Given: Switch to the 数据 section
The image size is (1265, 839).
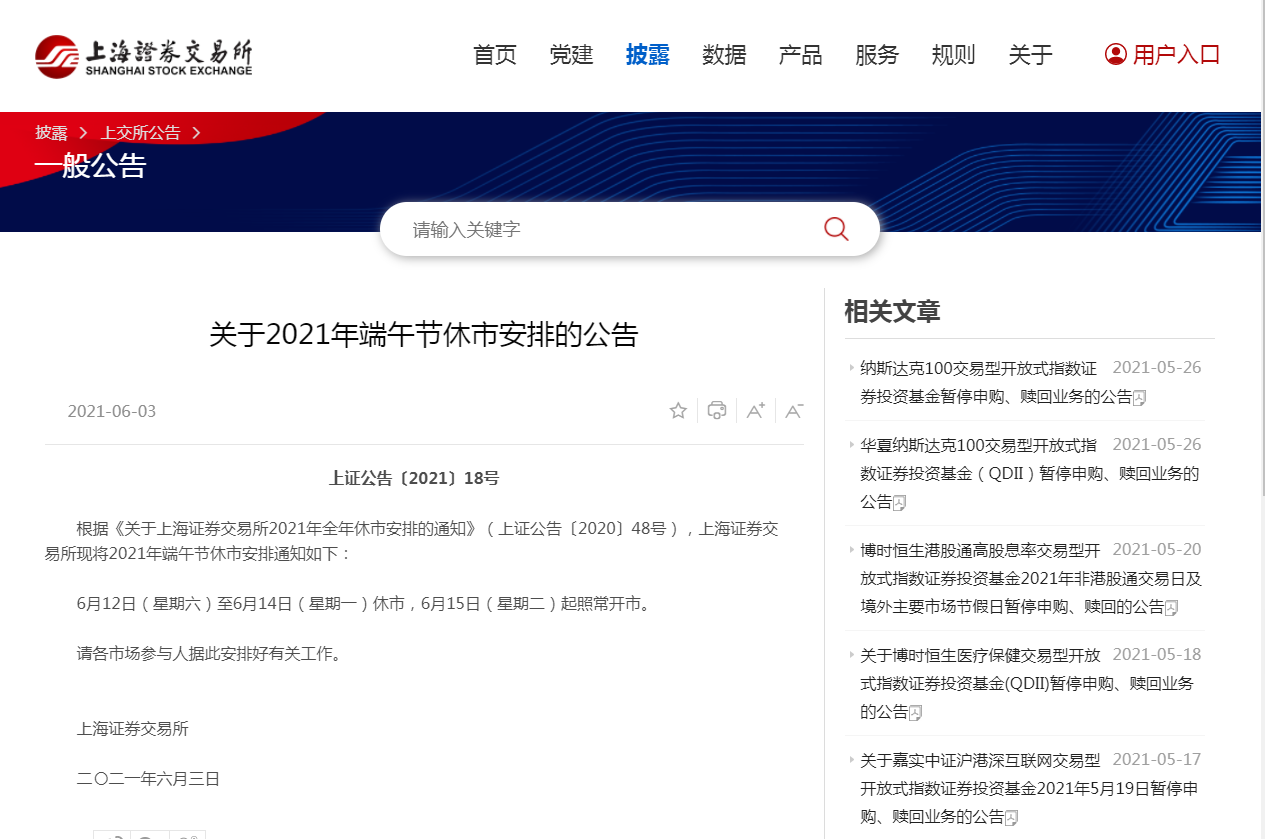Looking at the screenshot, I should tap(724, 55).
